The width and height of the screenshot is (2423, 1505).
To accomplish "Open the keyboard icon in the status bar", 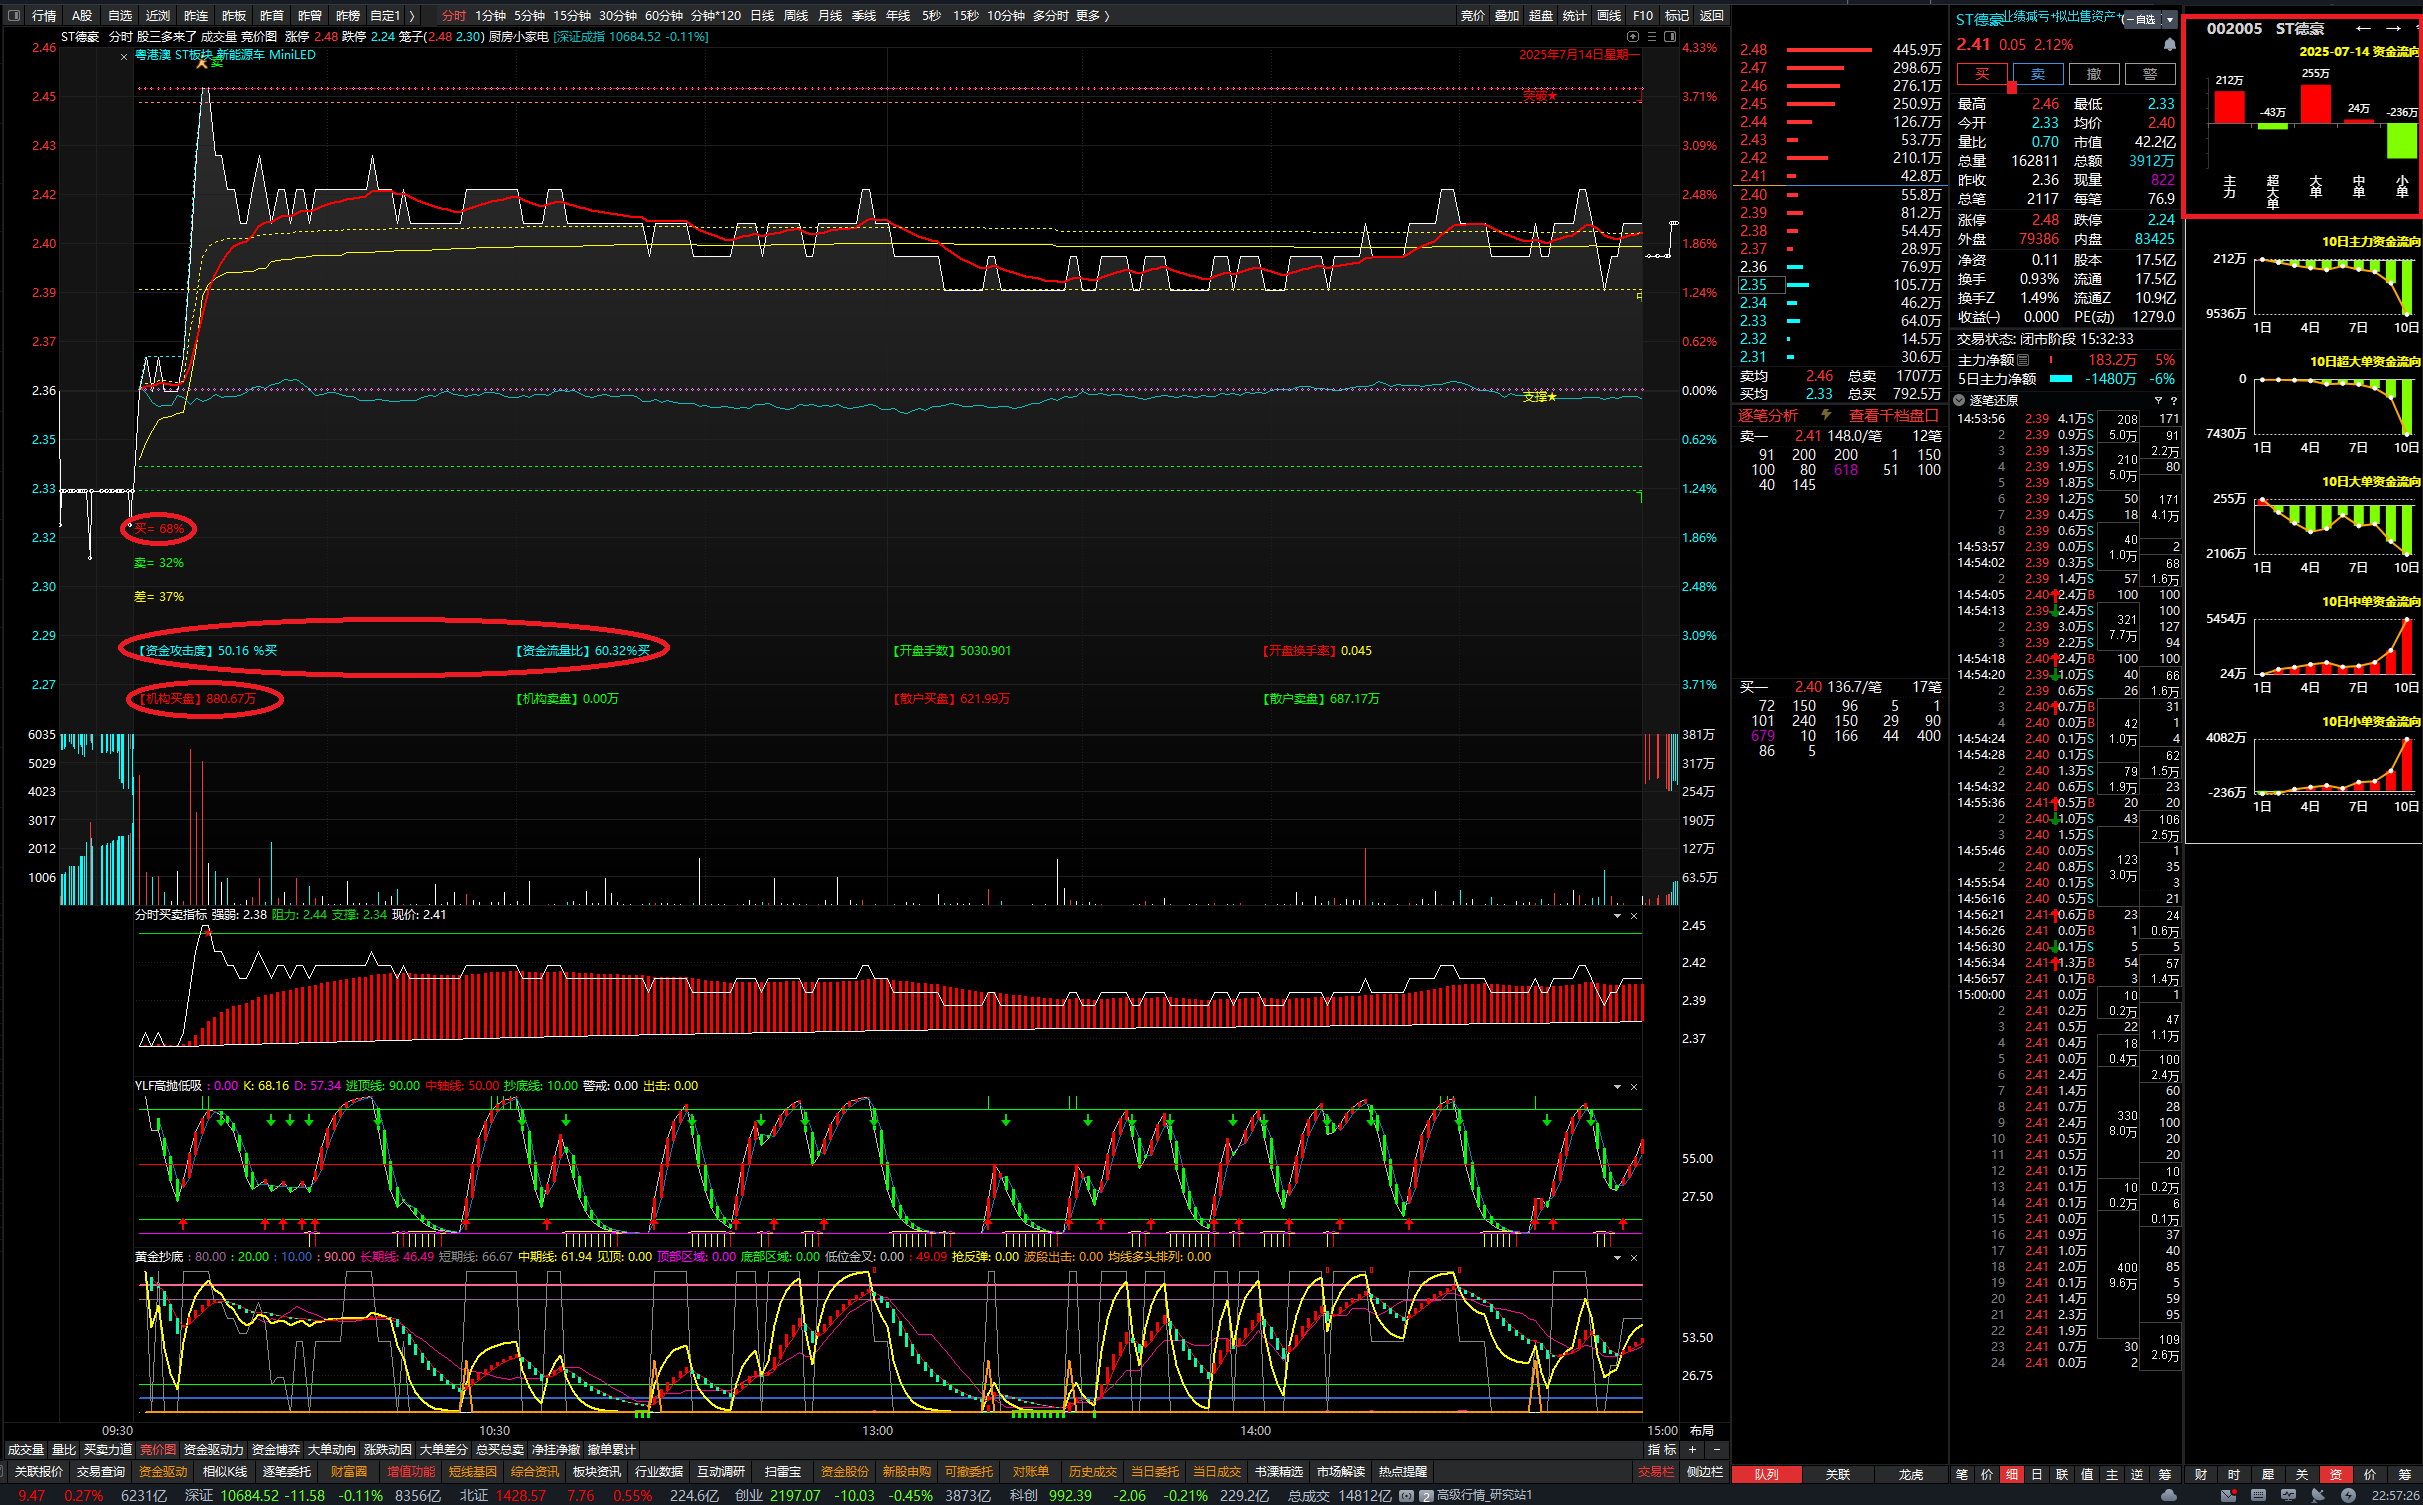I will [x=2258, y=1495].
